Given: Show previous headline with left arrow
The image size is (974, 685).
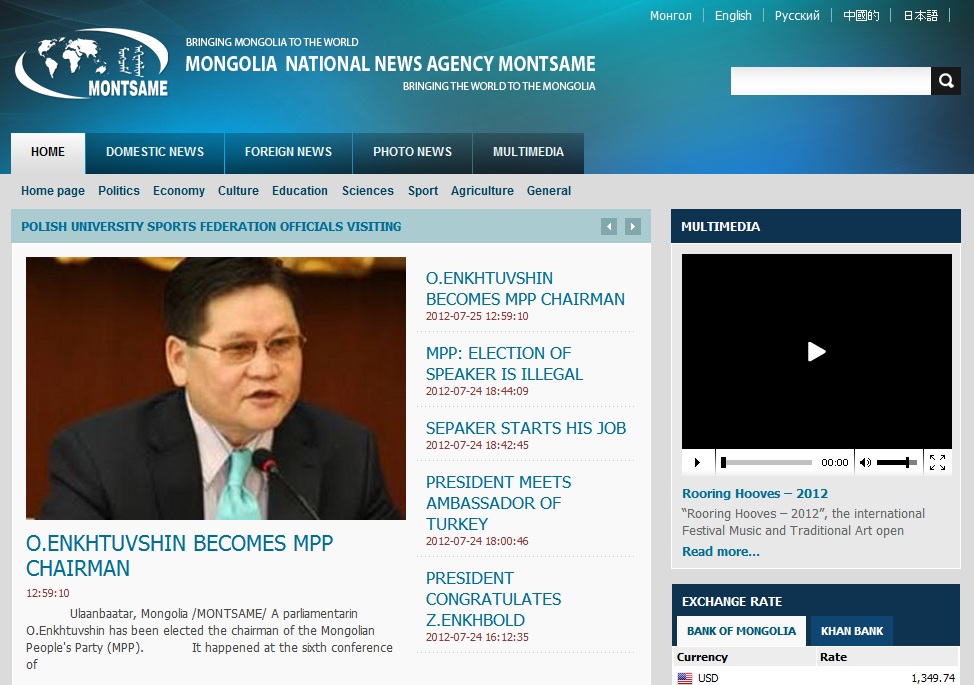Looking at the screenshot, I should click(609, 227).
